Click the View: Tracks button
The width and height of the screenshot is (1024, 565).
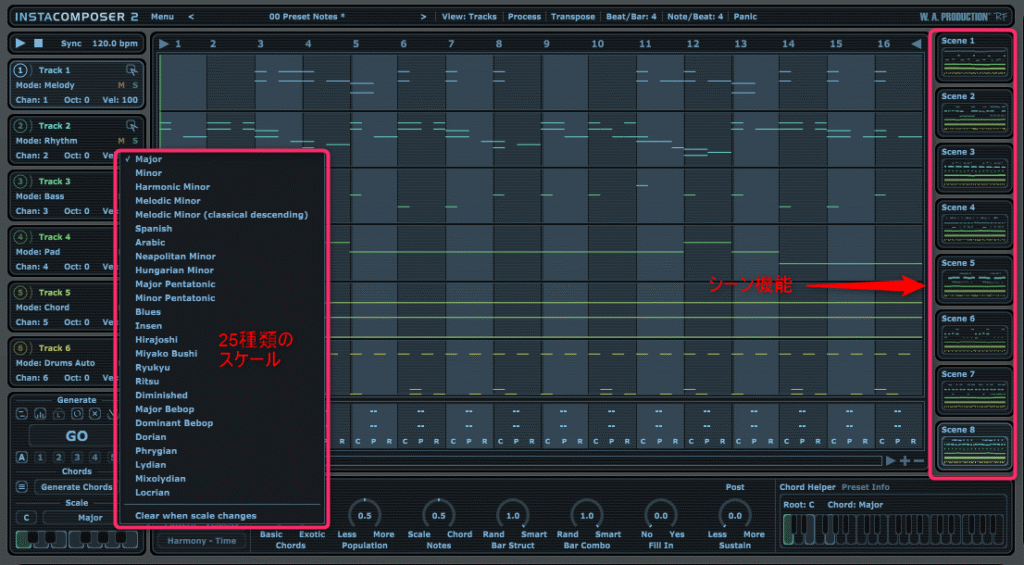pos(469,16)
